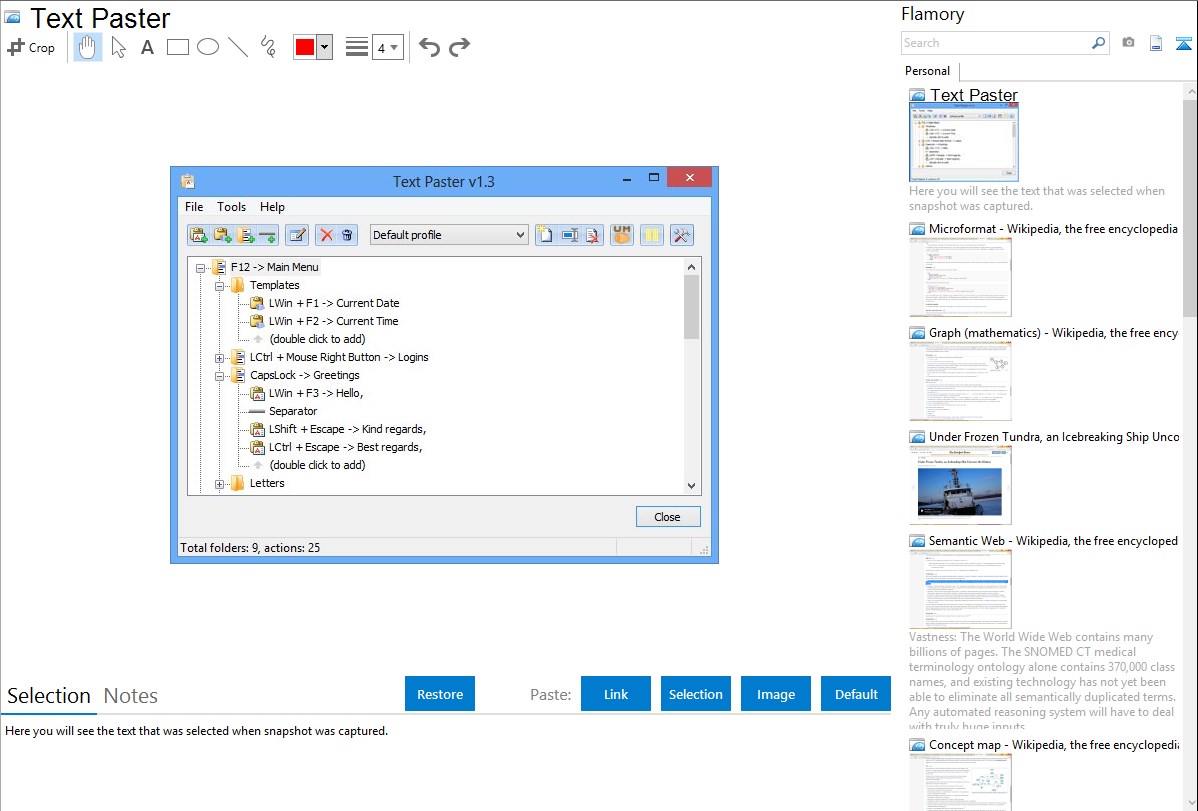Viewport: 1198px width, 811px height.
Task: Undo the last annotation
Action: 429,47
